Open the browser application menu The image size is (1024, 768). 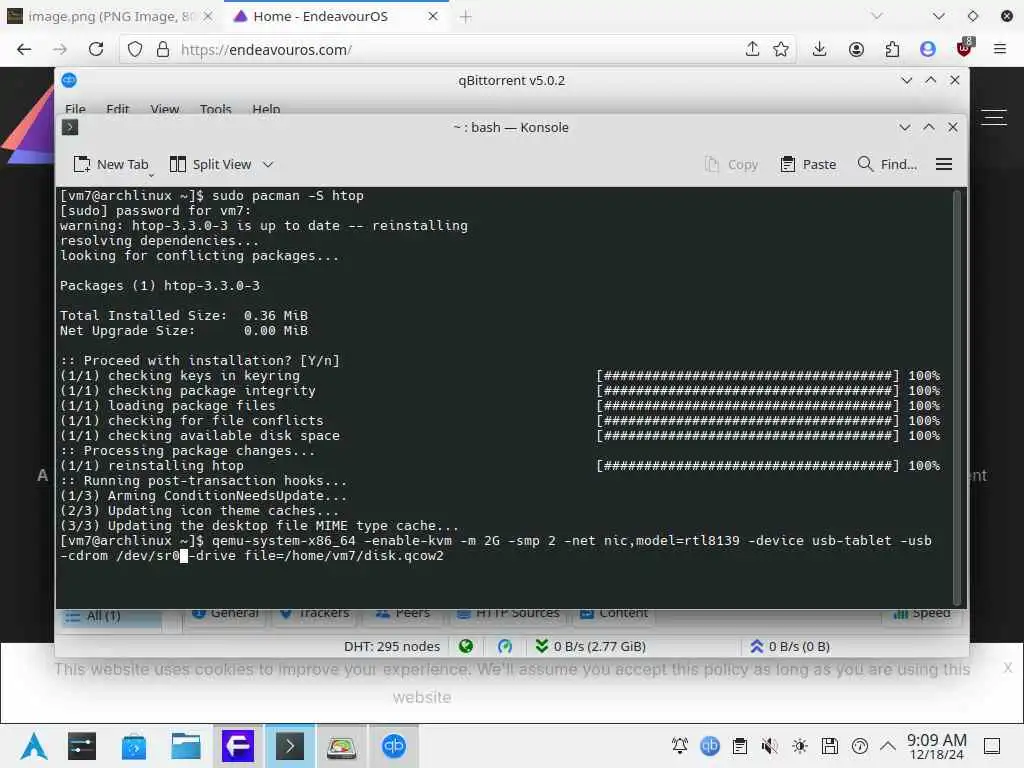[1000, 49]
